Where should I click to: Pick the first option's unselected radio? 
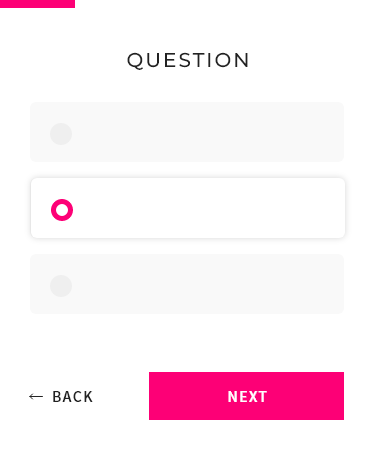coord(61,134)
